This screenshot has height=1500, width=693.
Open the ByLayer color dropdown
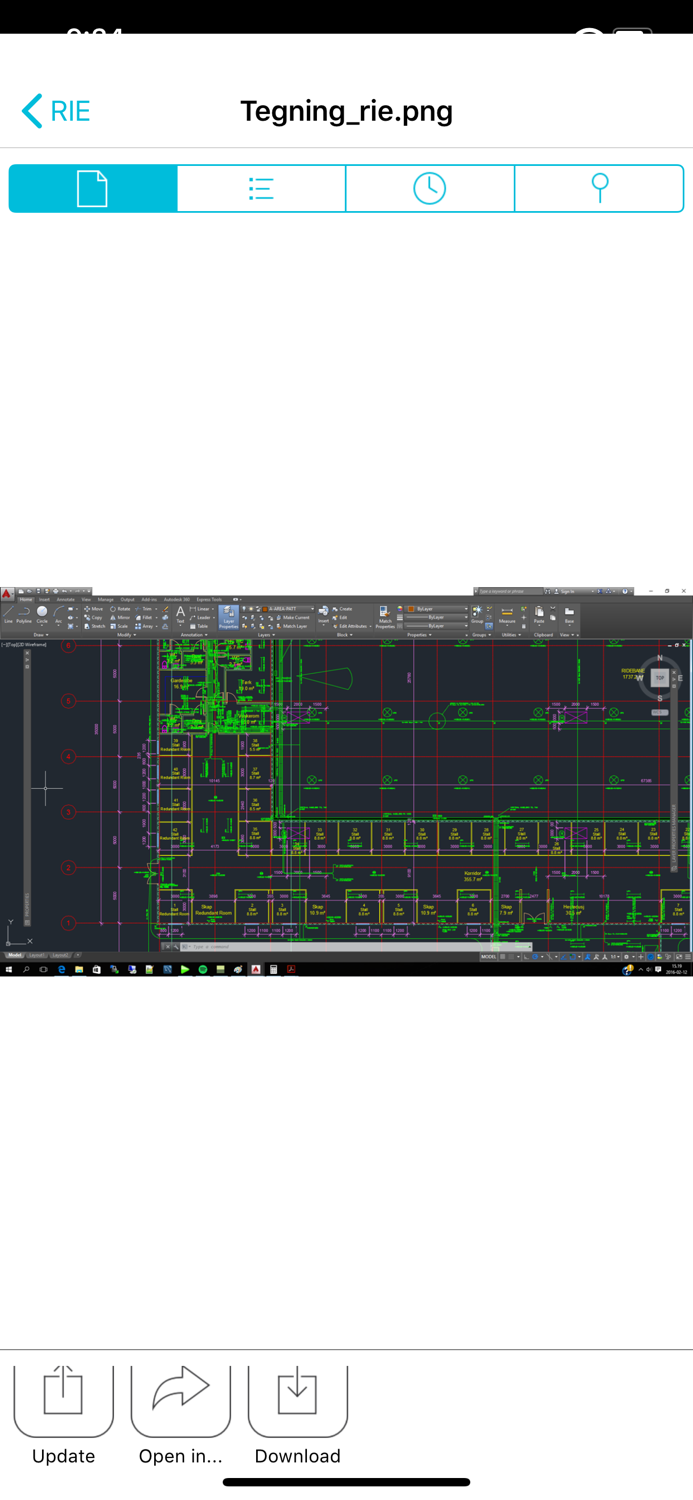coord(437,608)
